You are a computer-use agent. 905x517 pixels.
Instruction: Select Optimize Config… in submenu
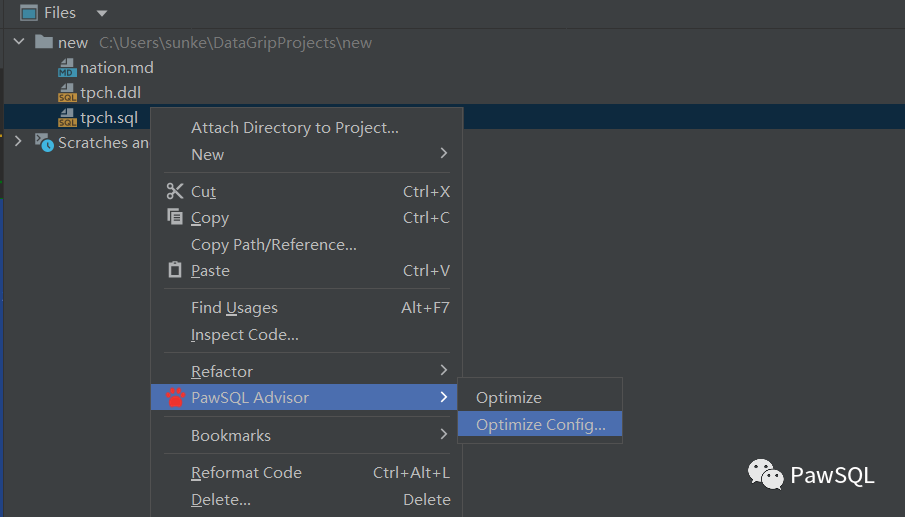540,425
